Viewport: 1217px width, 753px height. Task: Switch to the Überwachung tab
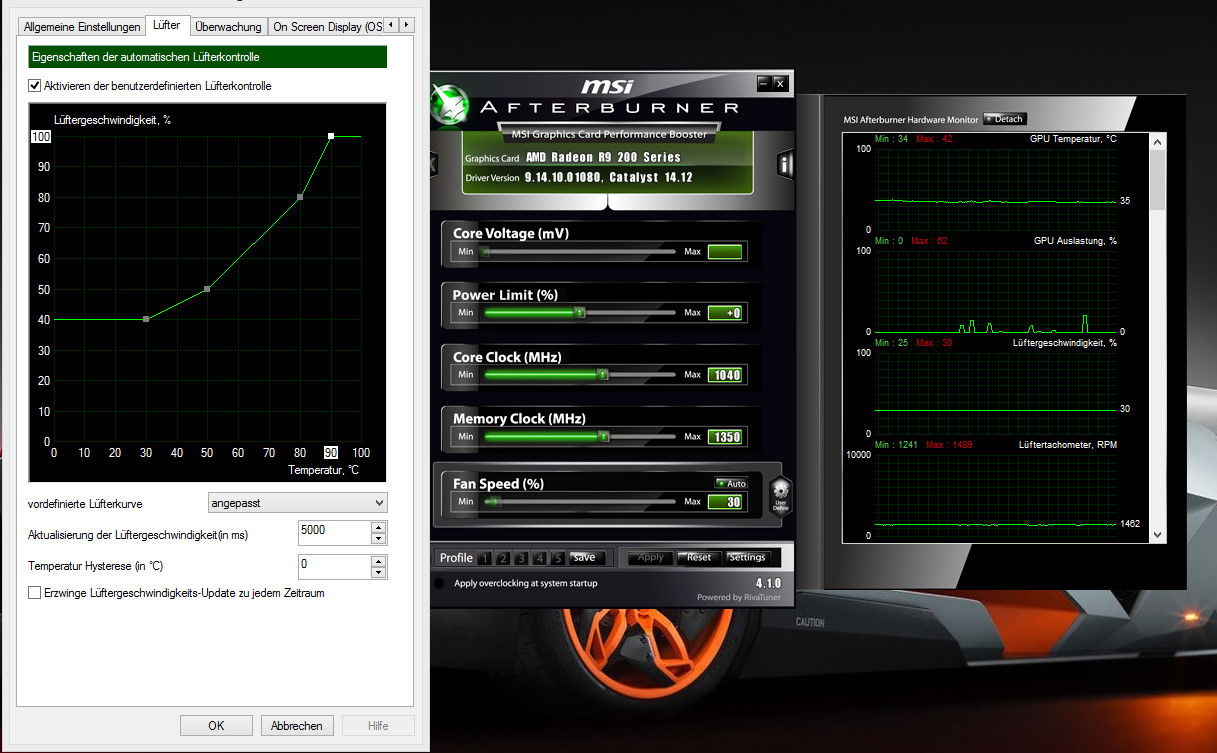[228, 27]
